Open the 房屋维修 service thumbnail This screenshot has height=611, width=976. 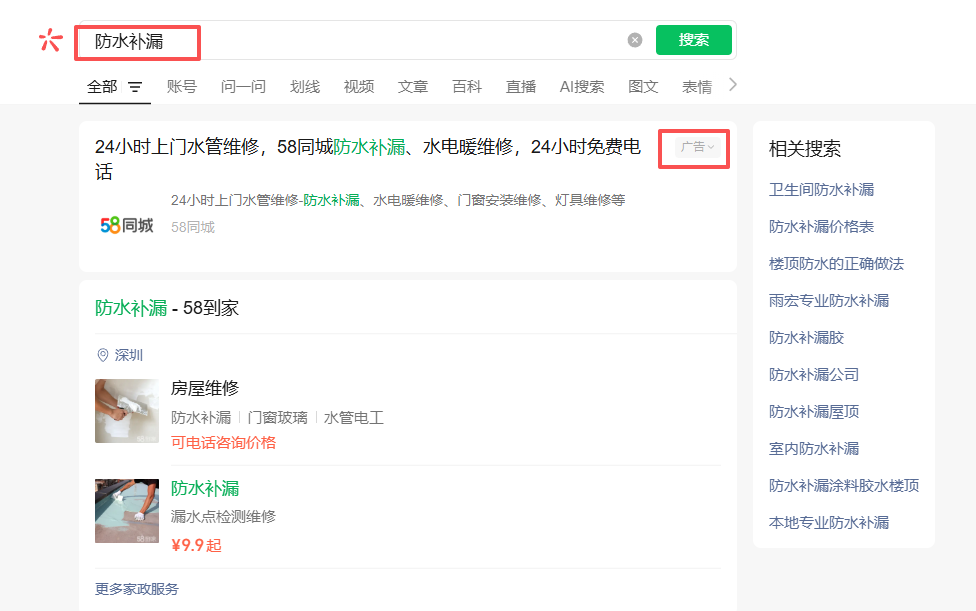[127, 411]
